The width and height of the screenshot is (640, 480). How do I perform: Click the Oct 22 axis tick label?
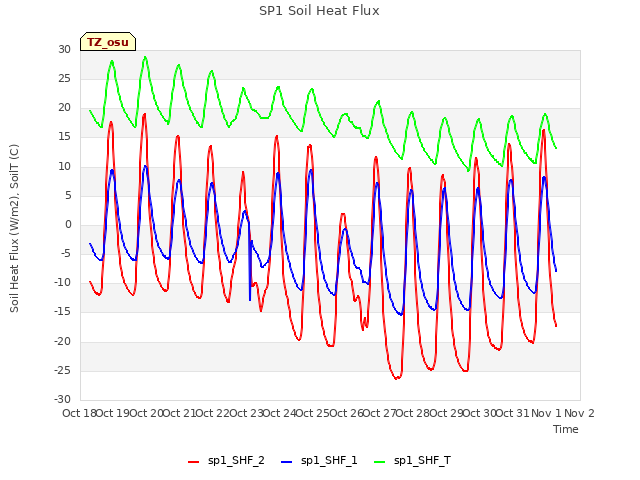tap(213, 413)
